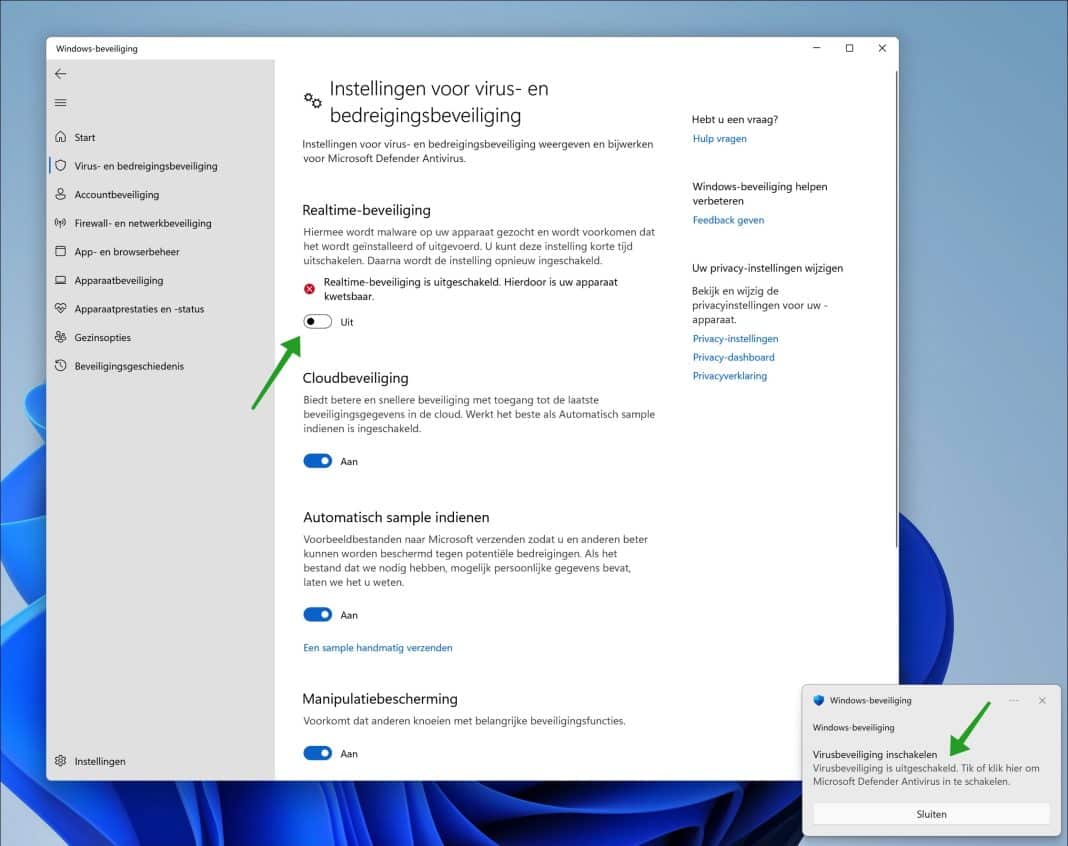Screen dimensions: 1068x846
Task: Turn off Automatisch sample indienen
Action: [317, 614]
